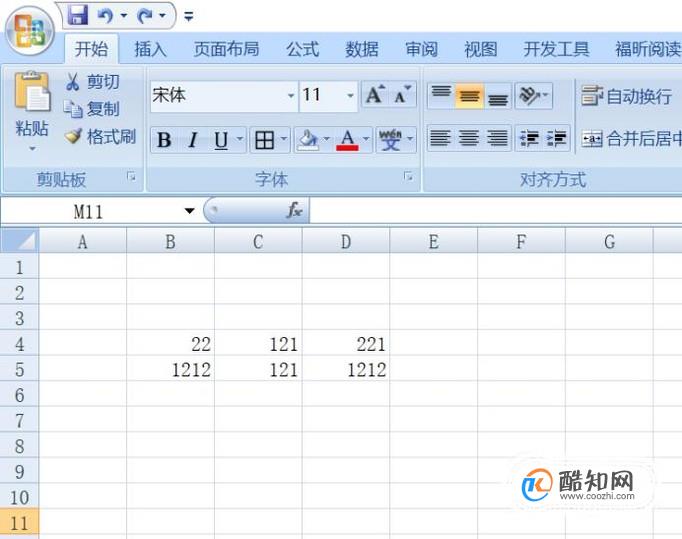
Task: Click the wén phonetic guide icon
Action: click(390, 140)
